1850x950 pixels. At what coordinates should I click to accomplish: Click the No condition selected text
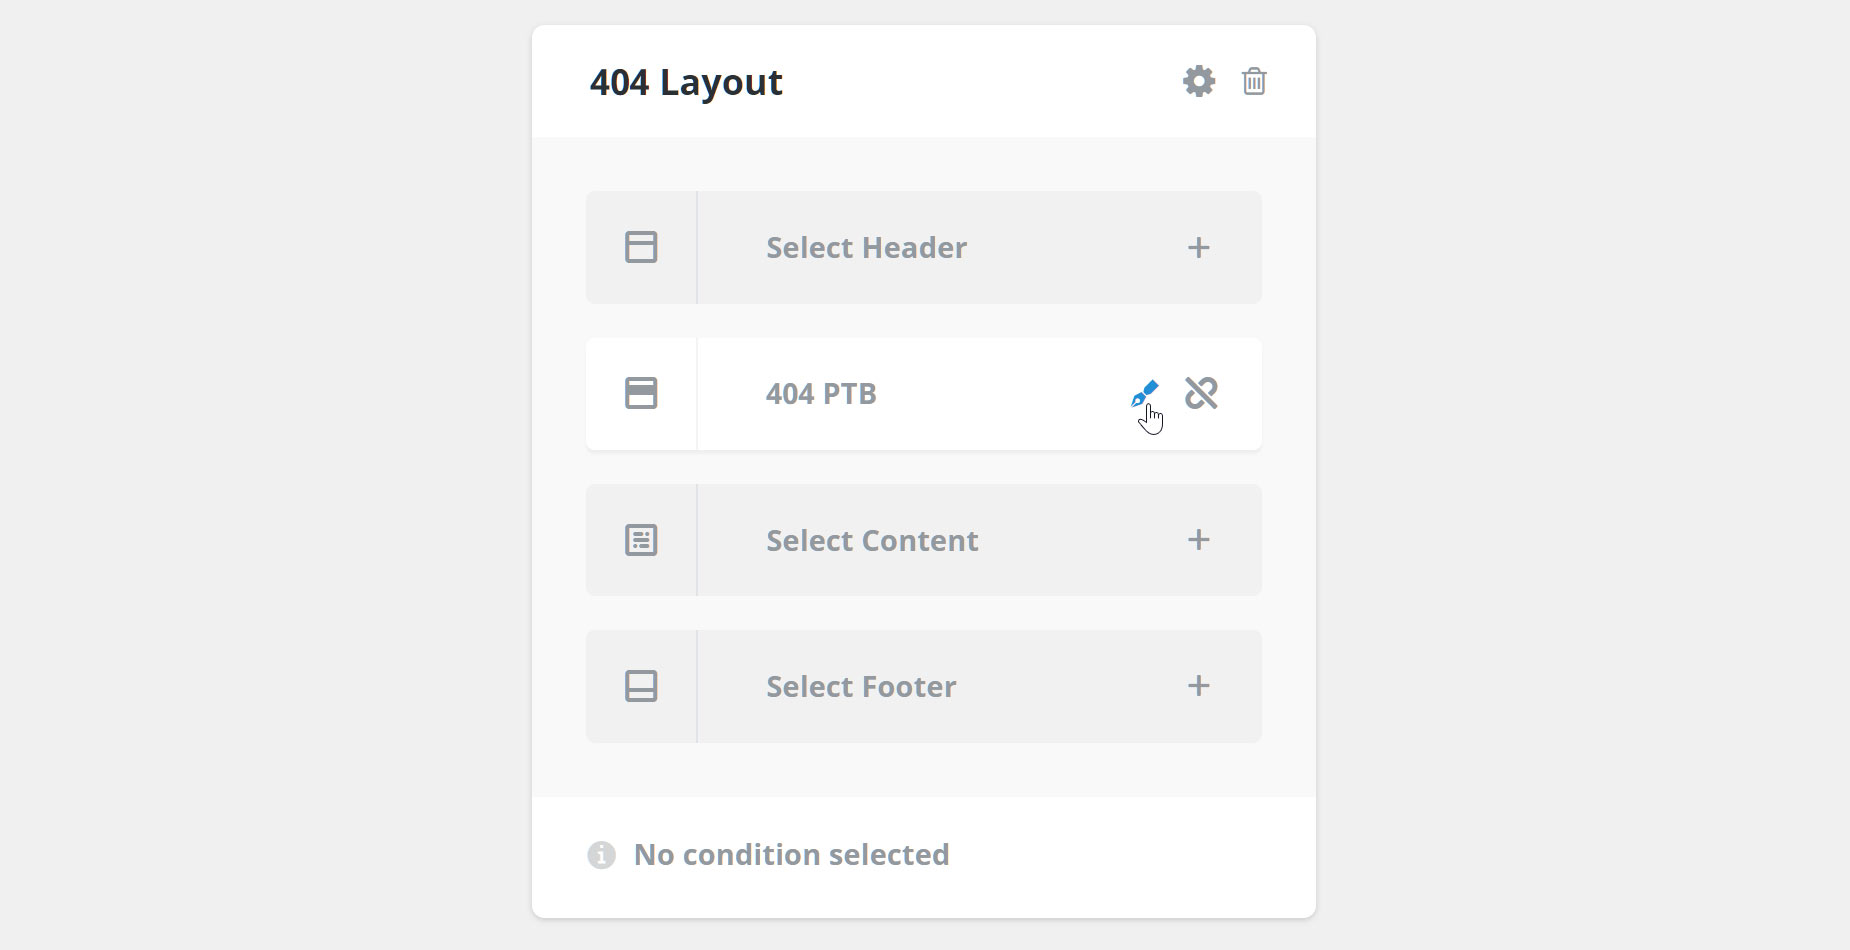[792, 855]
